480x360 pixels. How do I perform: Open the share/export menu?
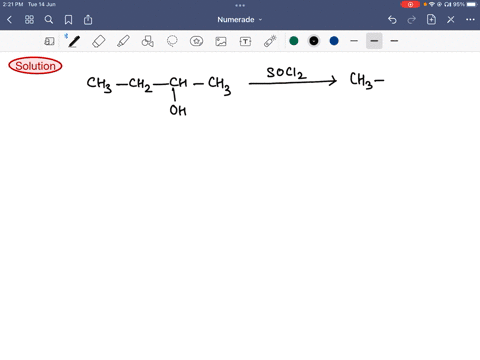[88, 20]
